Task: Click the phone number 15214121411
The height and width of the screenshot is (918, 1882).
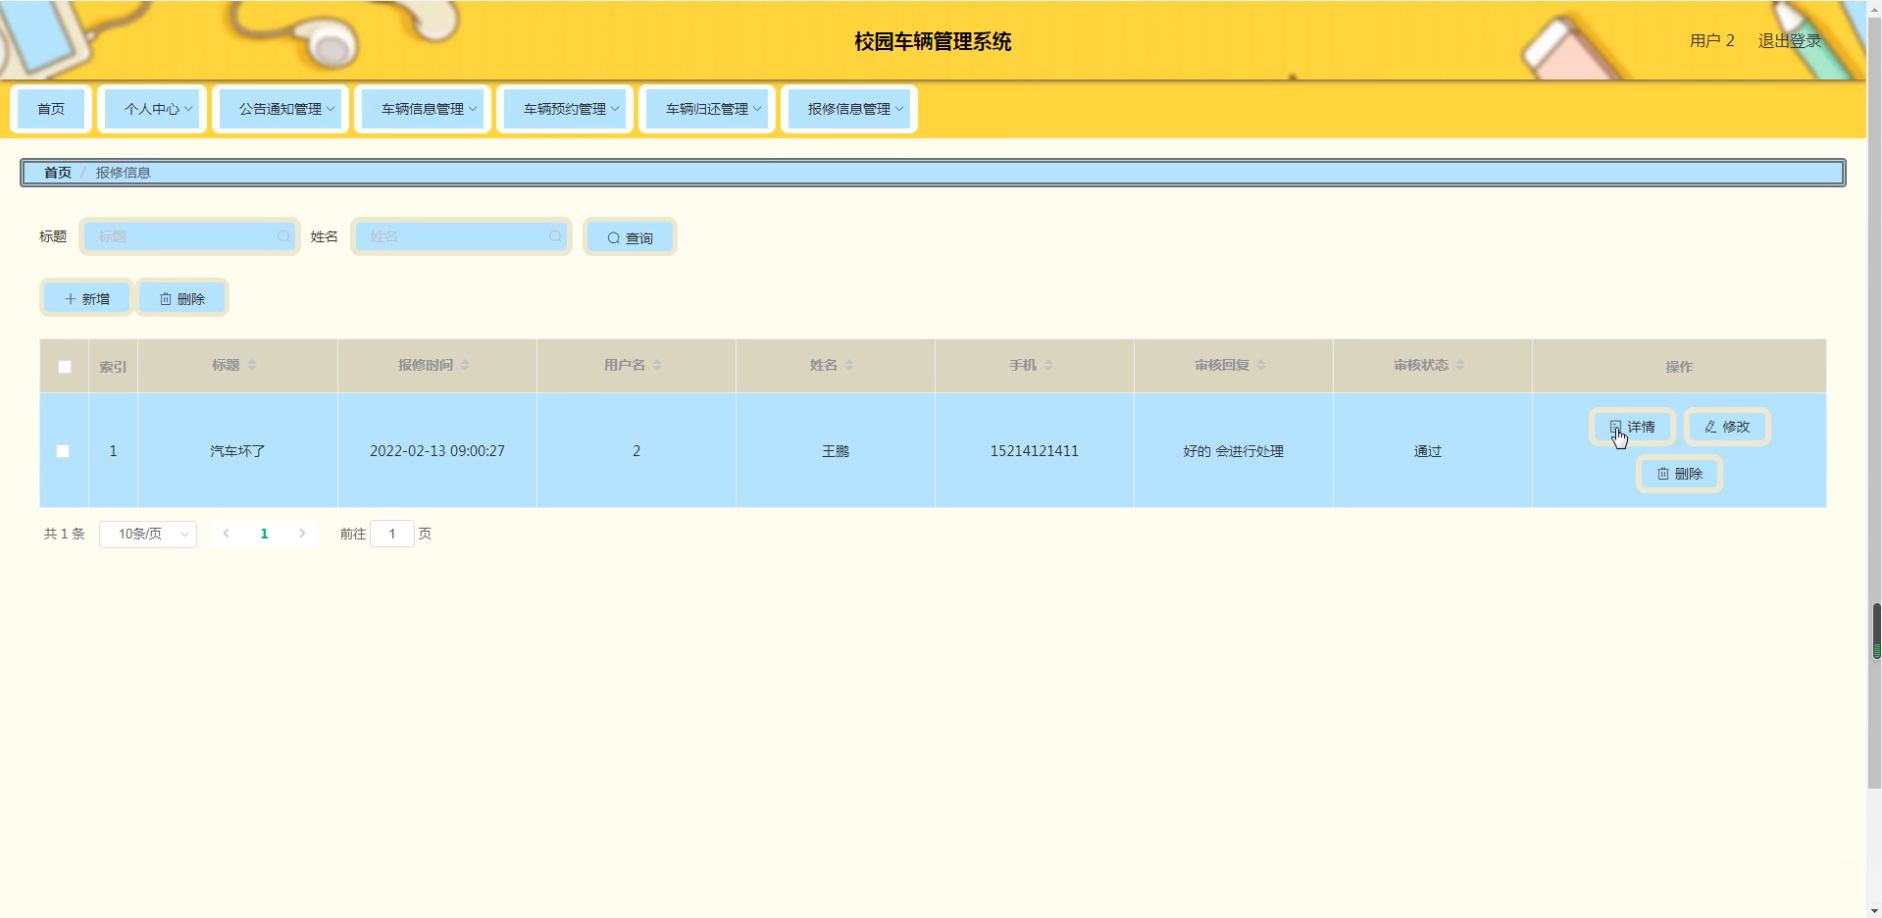Action: pos(1034,451)
